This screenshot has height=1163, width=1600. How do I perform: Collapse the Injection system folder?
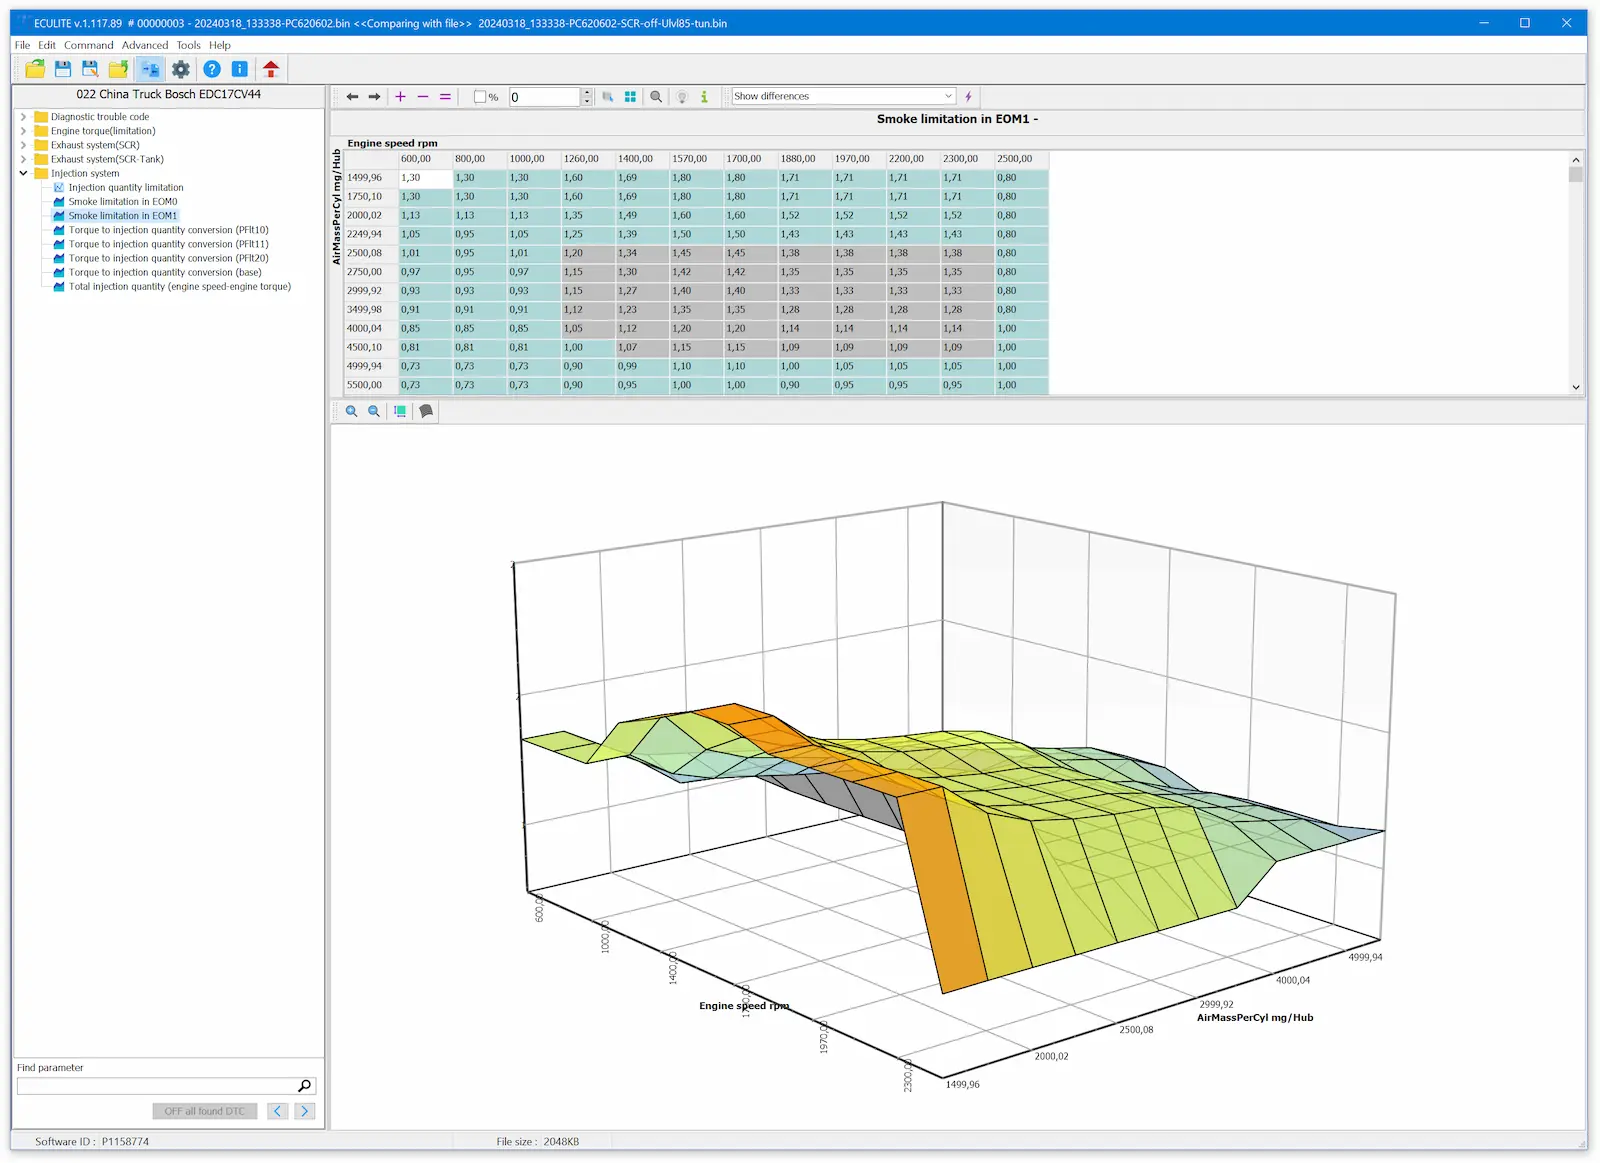(23, 173)
